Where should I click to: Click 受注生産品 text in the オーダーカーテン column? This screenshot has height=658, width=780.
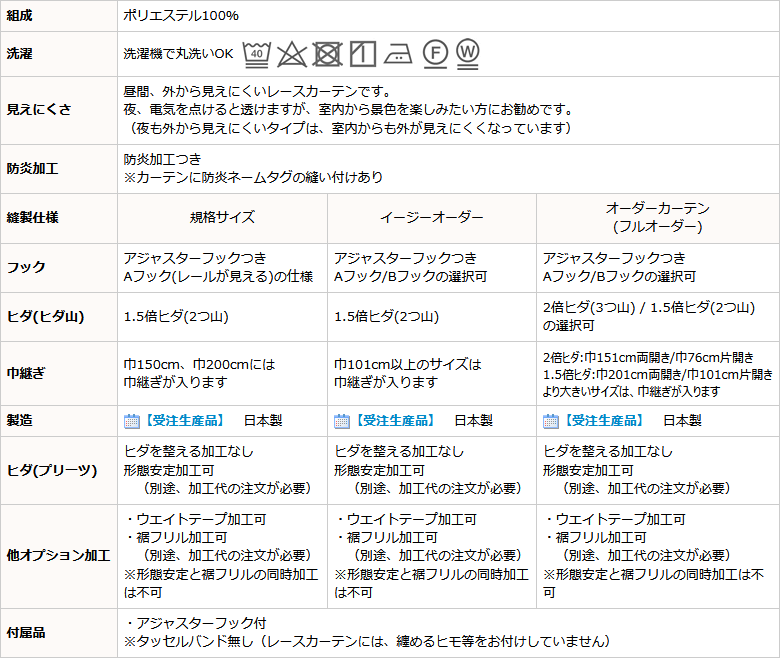tap(603, 421)
